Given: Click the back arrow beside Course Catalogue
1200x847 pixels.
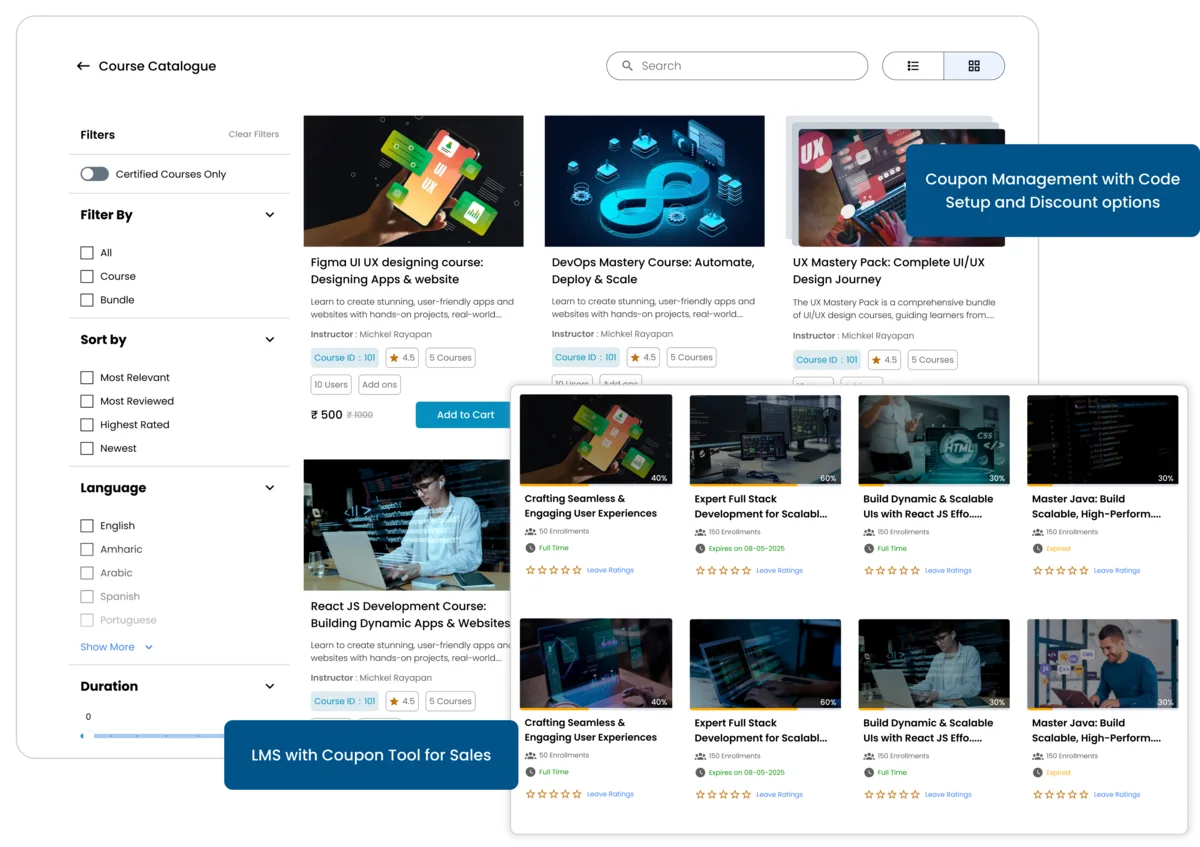Looking at the screenshot, I should [x=83, y=66].
